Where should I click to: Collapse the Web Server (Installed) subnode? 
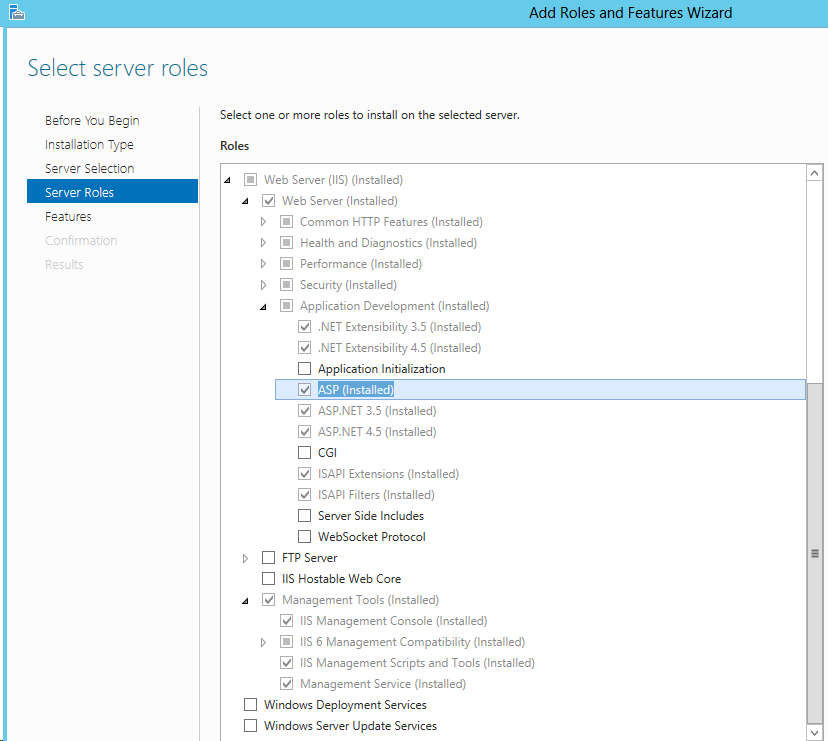tap(246, 201)
